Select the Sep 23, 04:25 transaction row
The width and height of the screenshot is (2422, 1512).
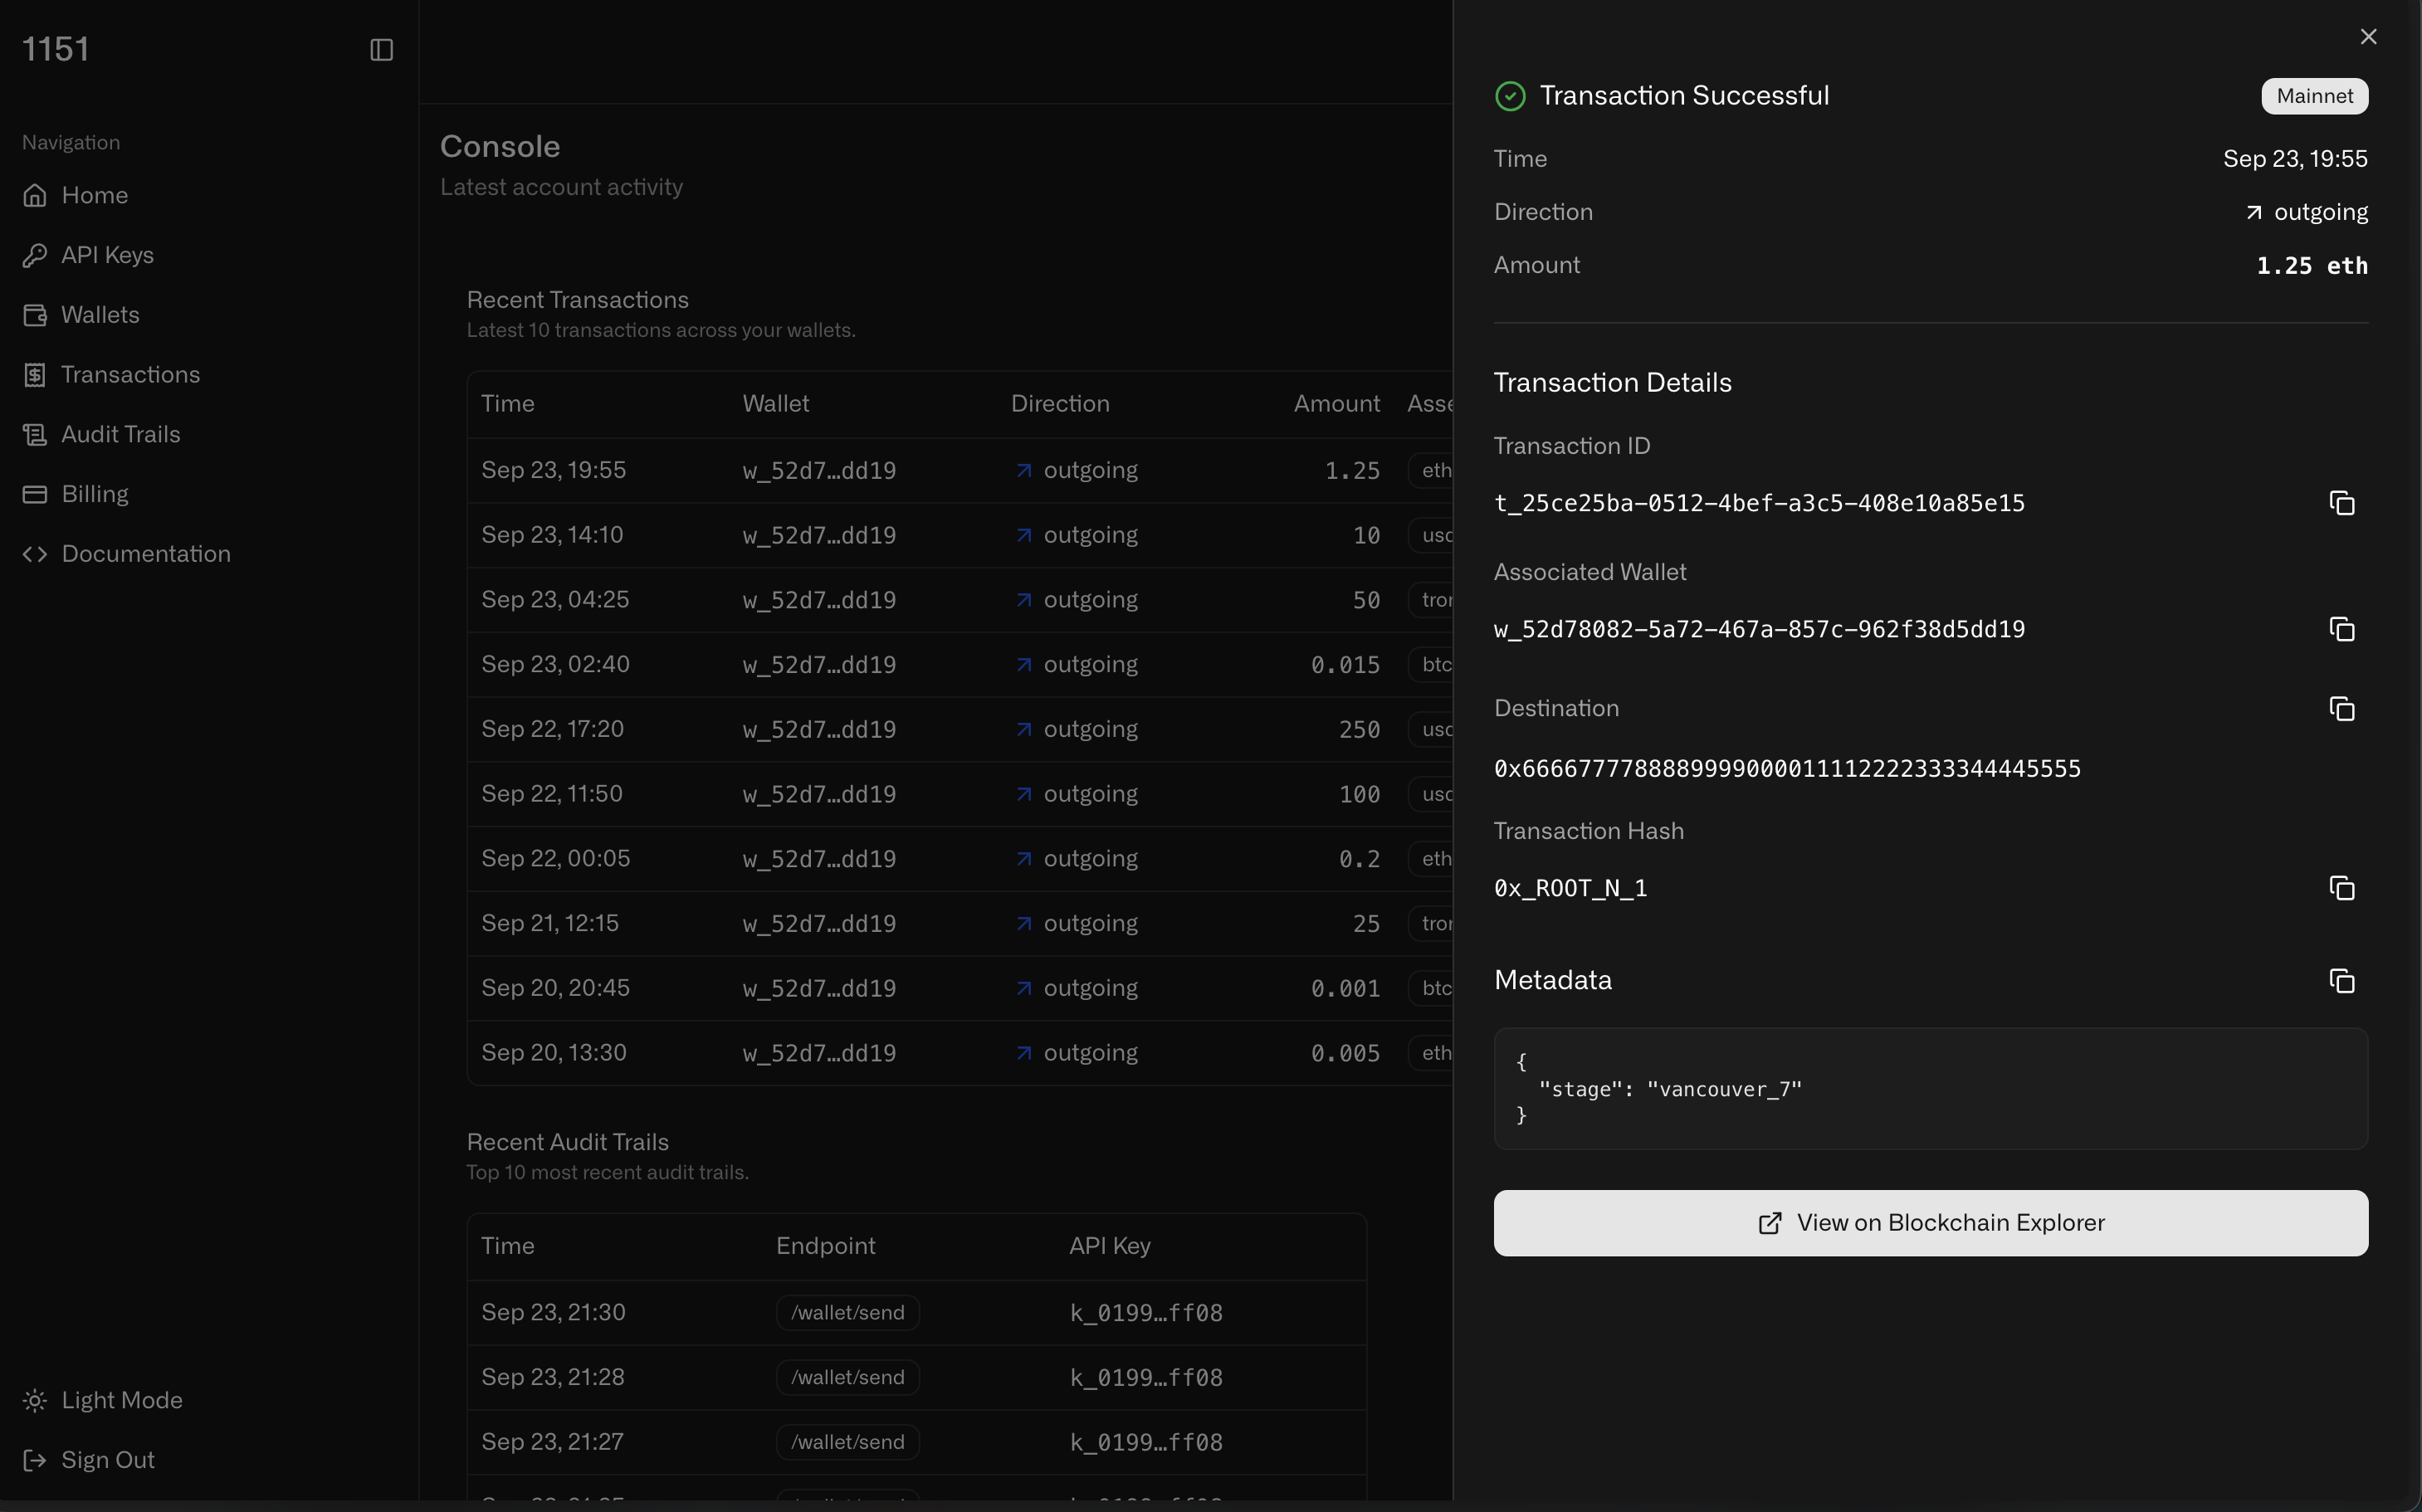pyautogui.click(x=960, y=600)
